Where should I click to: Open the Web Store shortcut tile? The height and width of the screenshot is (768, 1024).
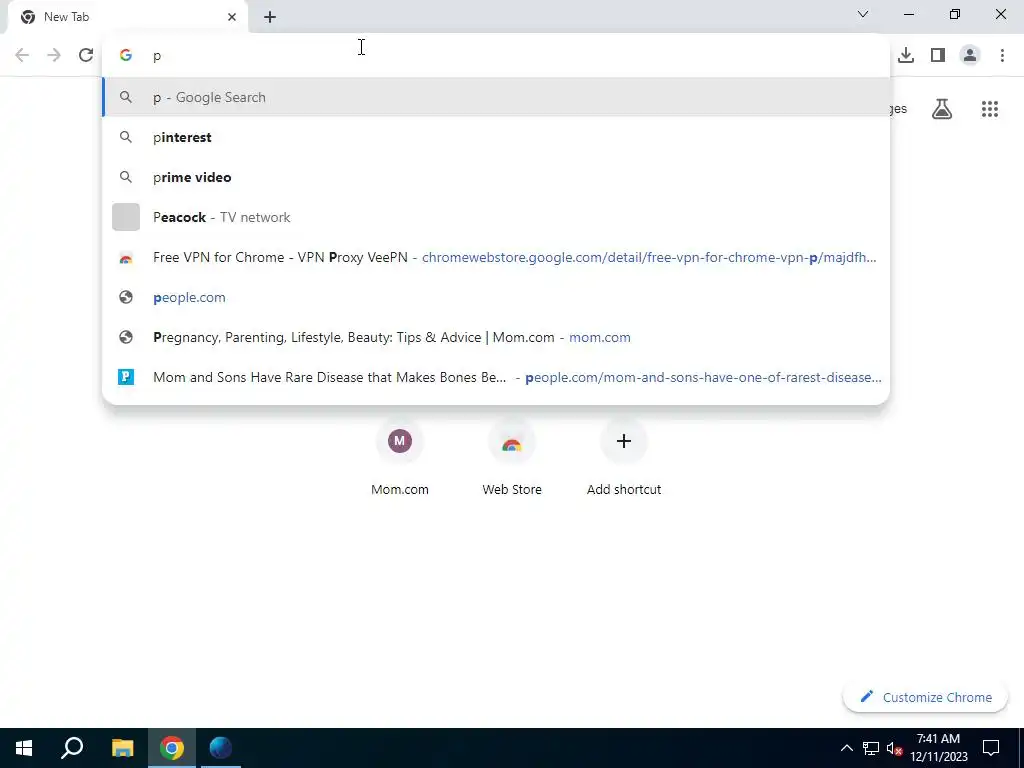tap(512, 458)
